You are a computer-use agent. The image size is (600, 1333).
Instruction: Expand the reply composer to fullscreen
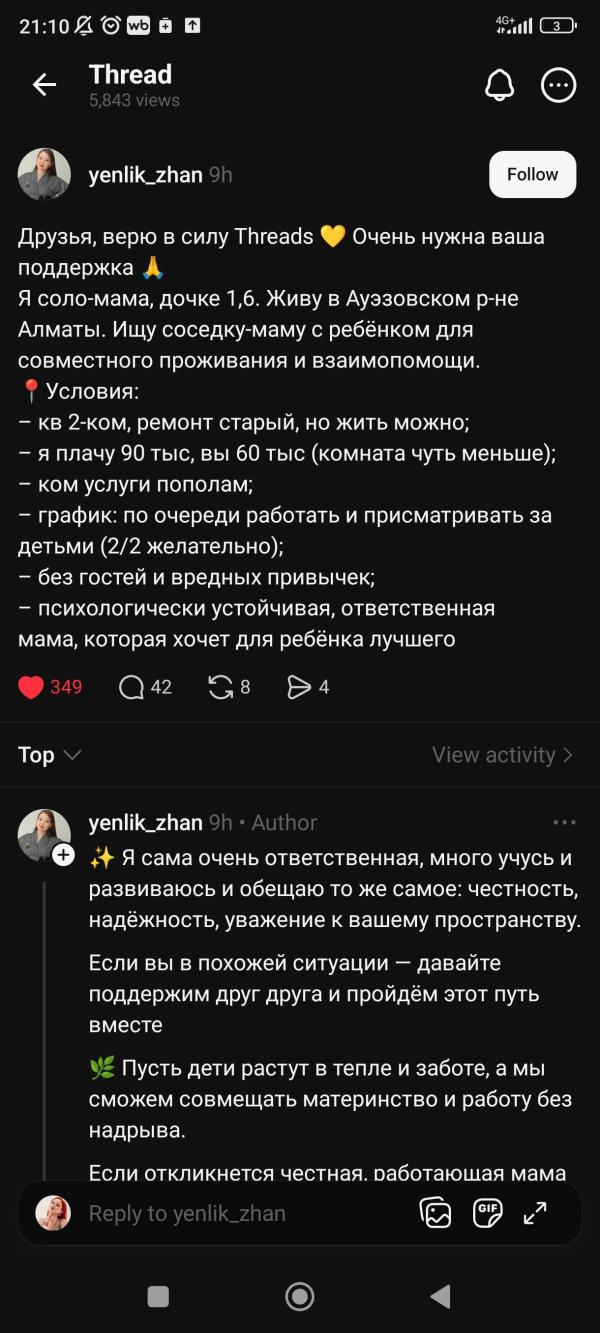(536, 1213)
